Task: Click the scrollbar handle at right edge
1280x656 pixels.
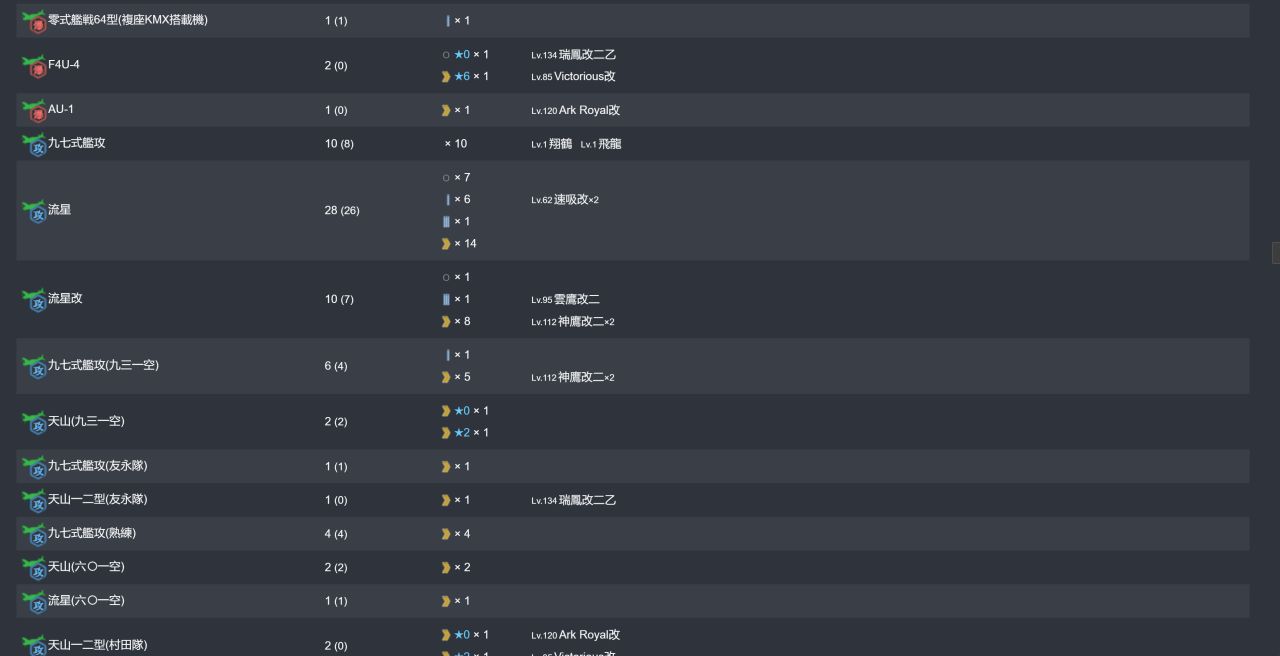Action: 1275,253
